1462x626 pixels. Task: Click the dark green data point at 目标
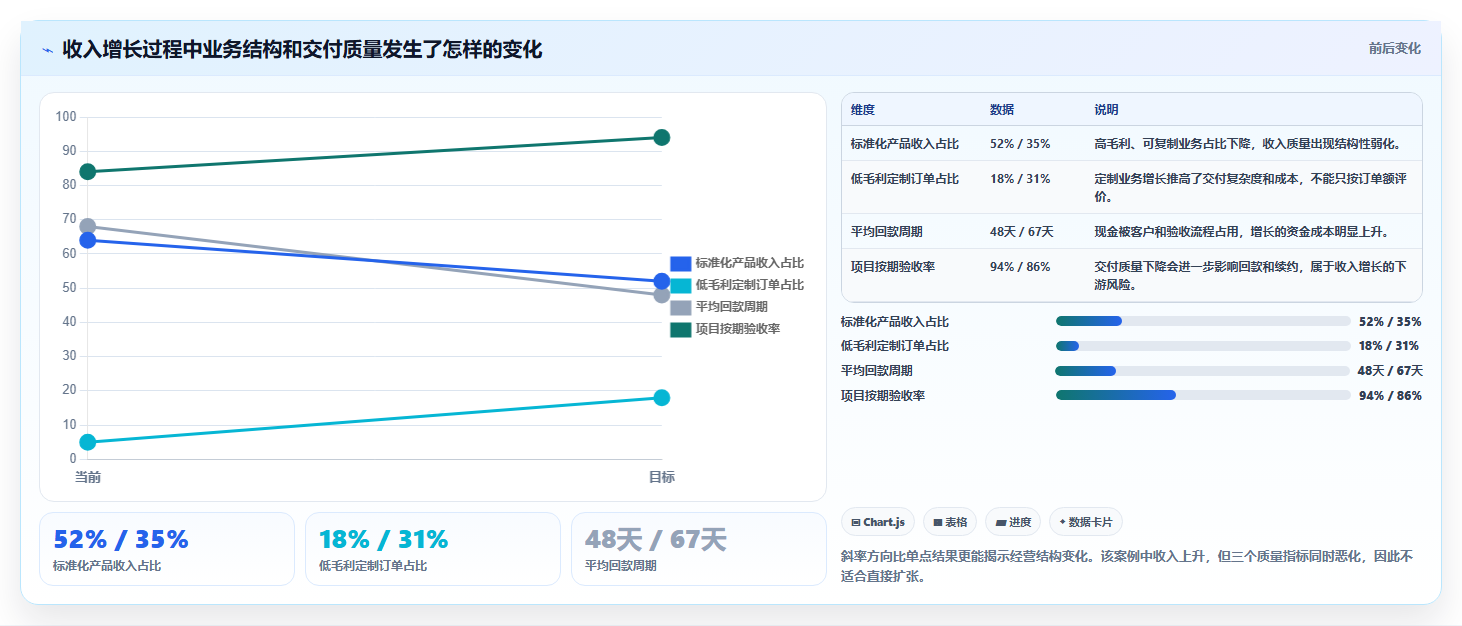point(661,137)
